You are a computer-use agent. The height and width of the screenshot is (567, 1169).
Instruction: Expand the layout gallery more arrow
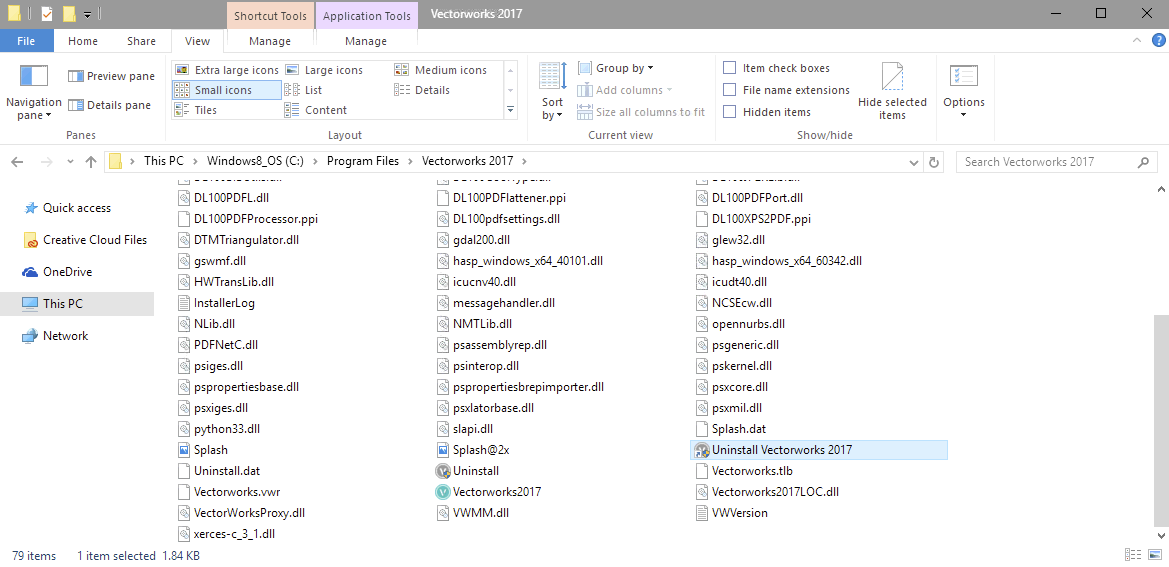point(510,110)
